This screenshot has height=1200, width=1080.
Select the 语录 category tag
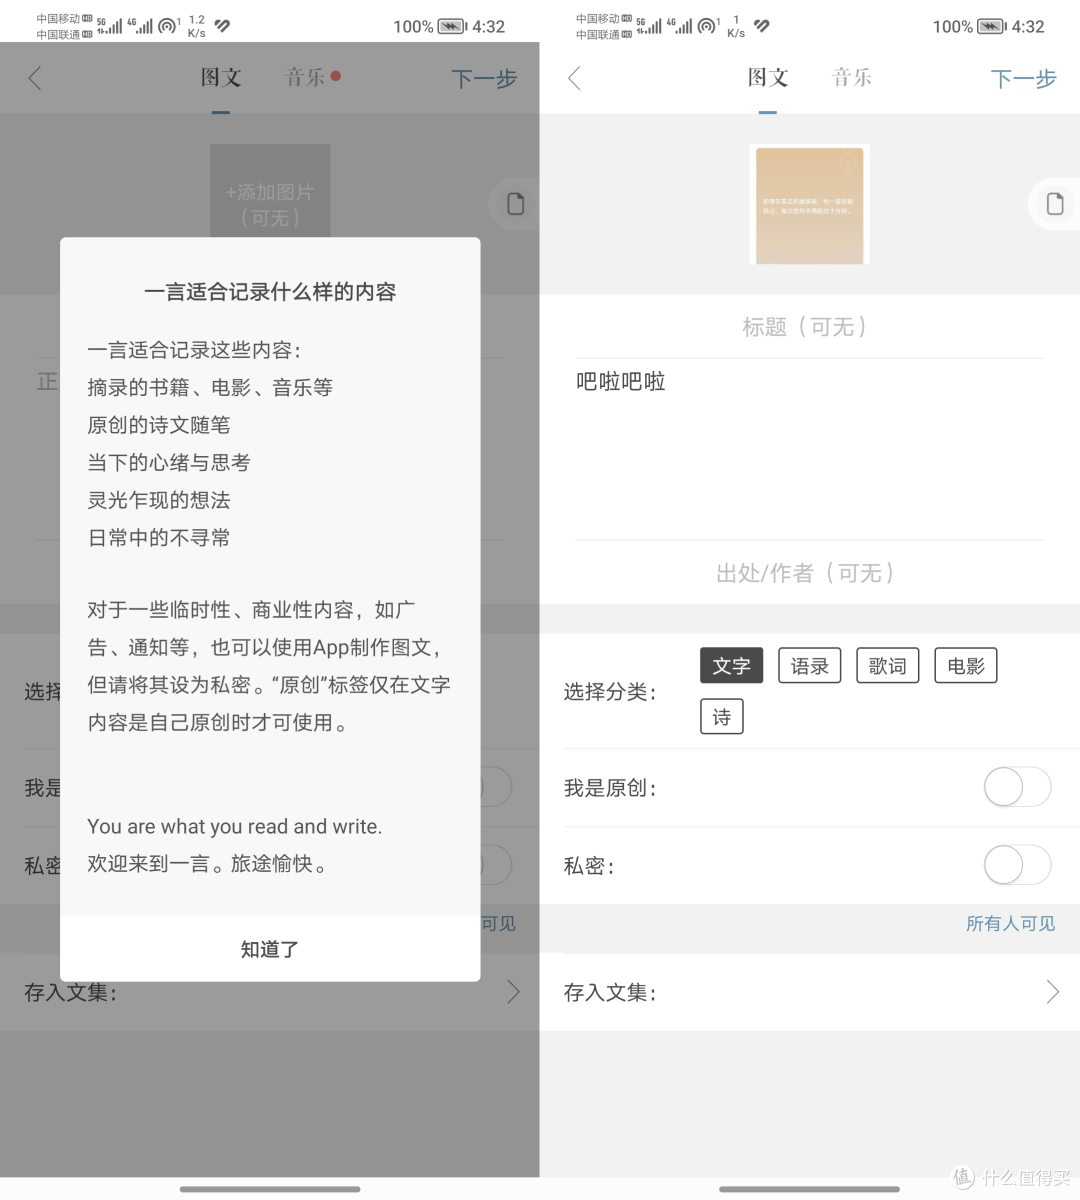810,666
